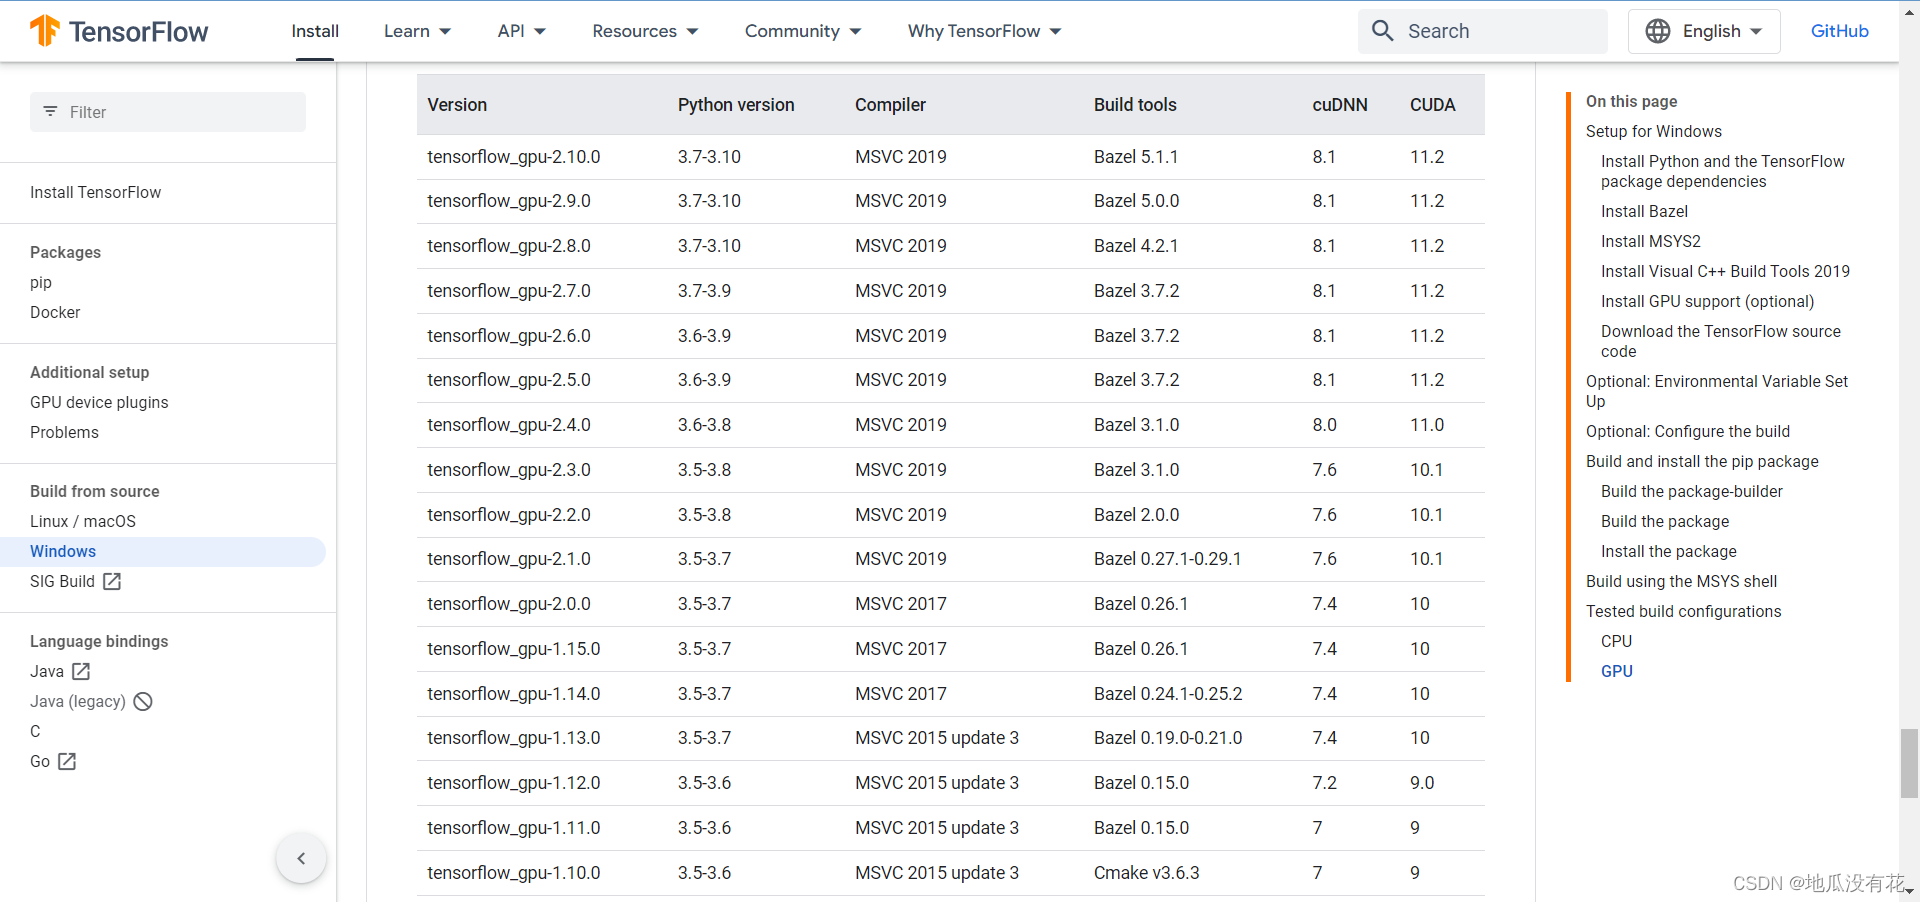The image size is (1920, 902).
Task: Open the English language selector
Action: point(1704,31)
